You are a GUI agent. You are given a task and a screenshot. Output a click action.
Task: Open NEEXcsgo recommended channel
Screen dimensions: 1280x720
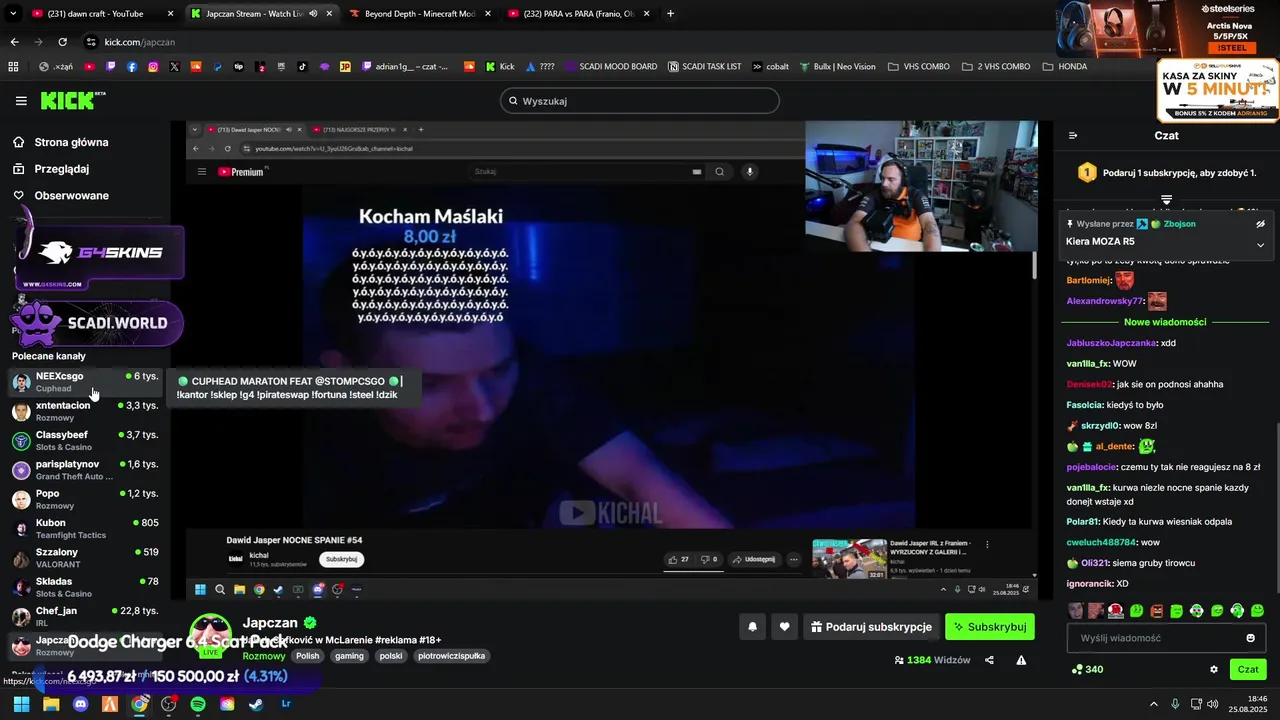[x=85, y=382]
